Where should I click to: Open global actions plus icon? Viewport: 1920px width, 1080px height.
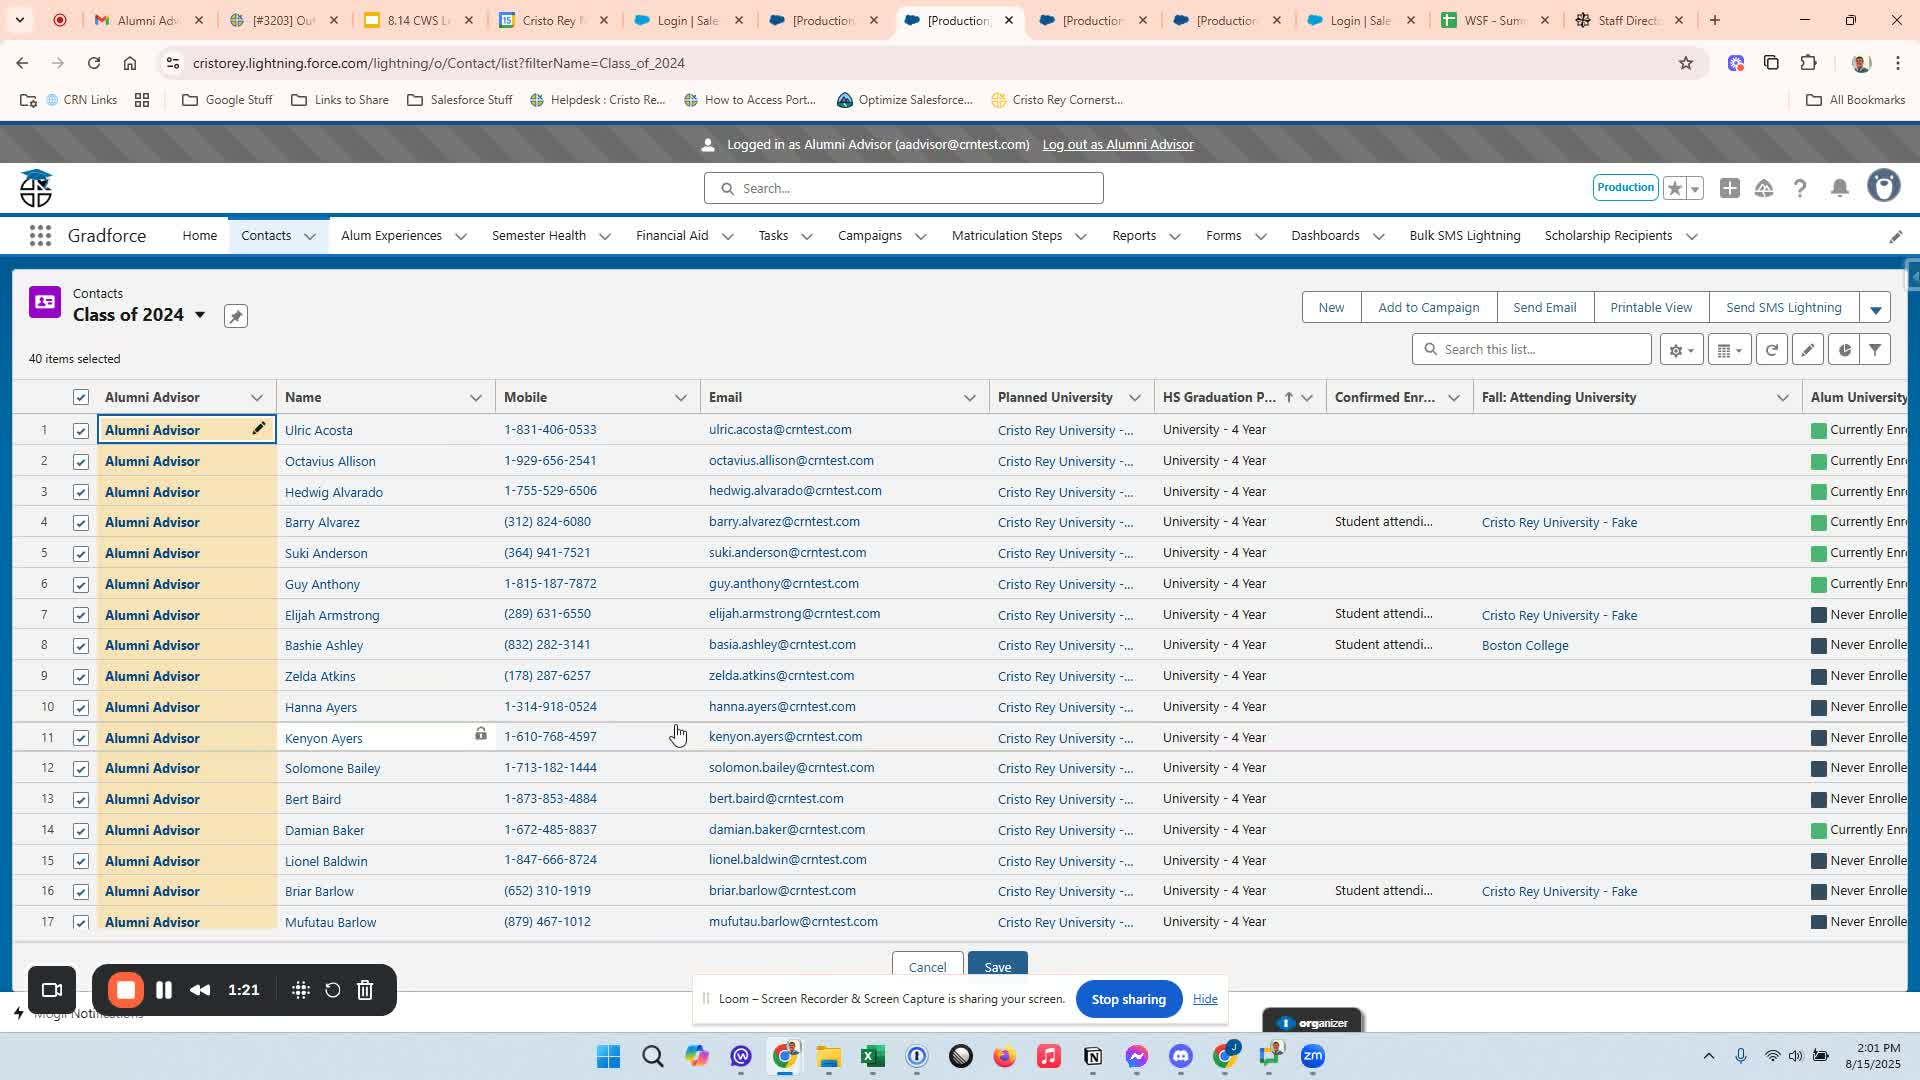coord(1729,188)
